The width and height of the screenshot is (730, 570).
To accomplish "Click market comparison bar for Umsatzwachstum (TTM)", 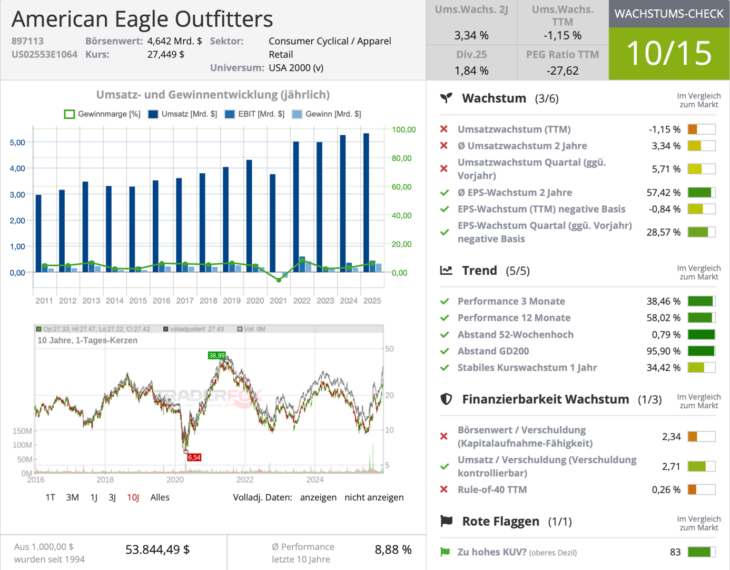I will click(x=701, y=129).
